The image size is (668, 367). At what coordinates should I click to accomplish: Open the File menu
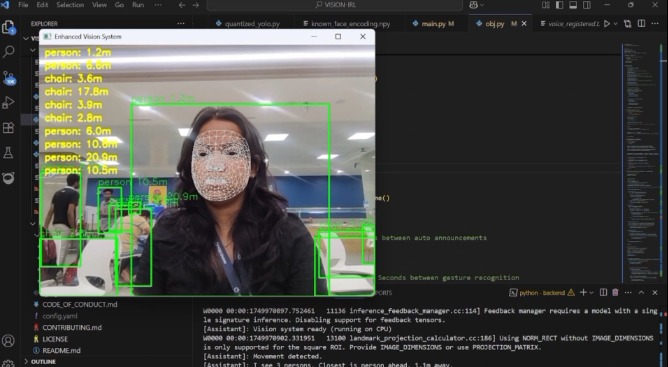pos(23,5)
